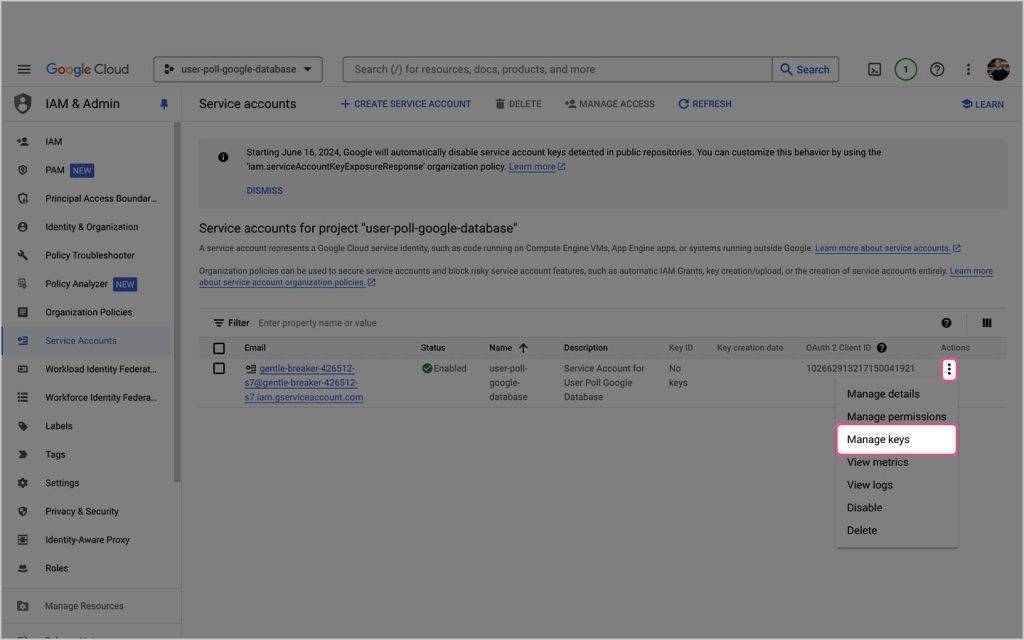1024x640 pixels.
Task: Click the filter help question icon
Action: (x=946, y=323)
